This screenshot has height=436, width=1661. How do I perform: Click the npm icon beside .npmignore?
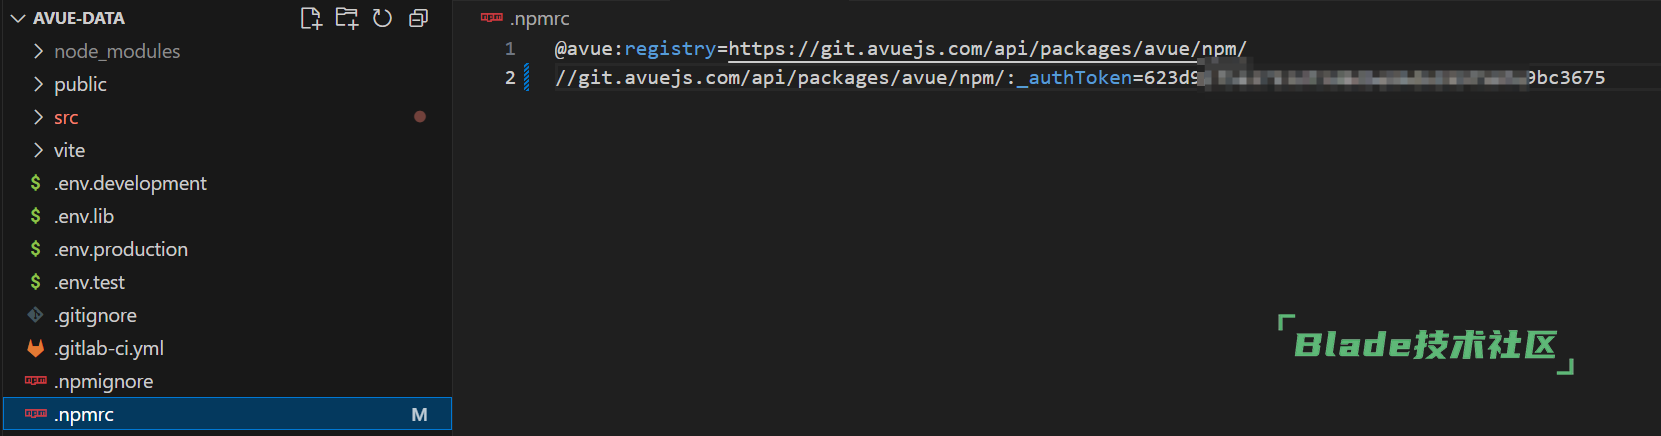(36, 381)
